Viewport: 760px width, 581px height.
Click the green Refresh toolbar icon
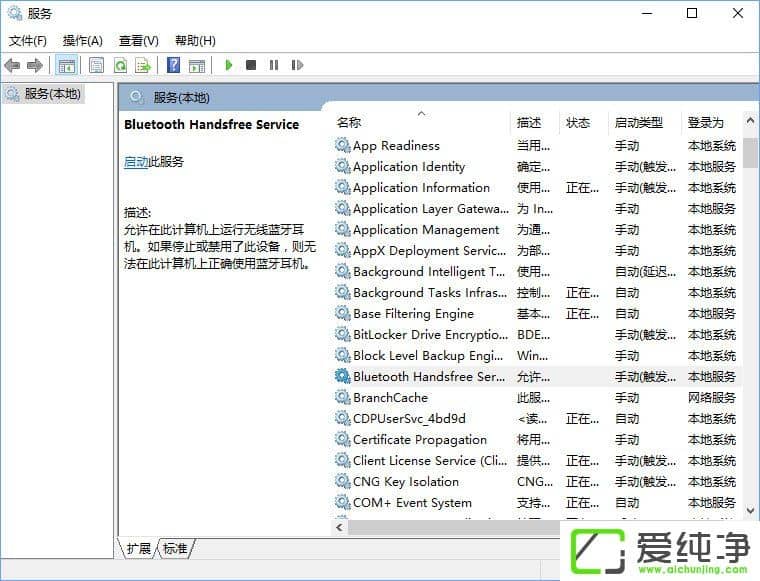coord(120,65)
